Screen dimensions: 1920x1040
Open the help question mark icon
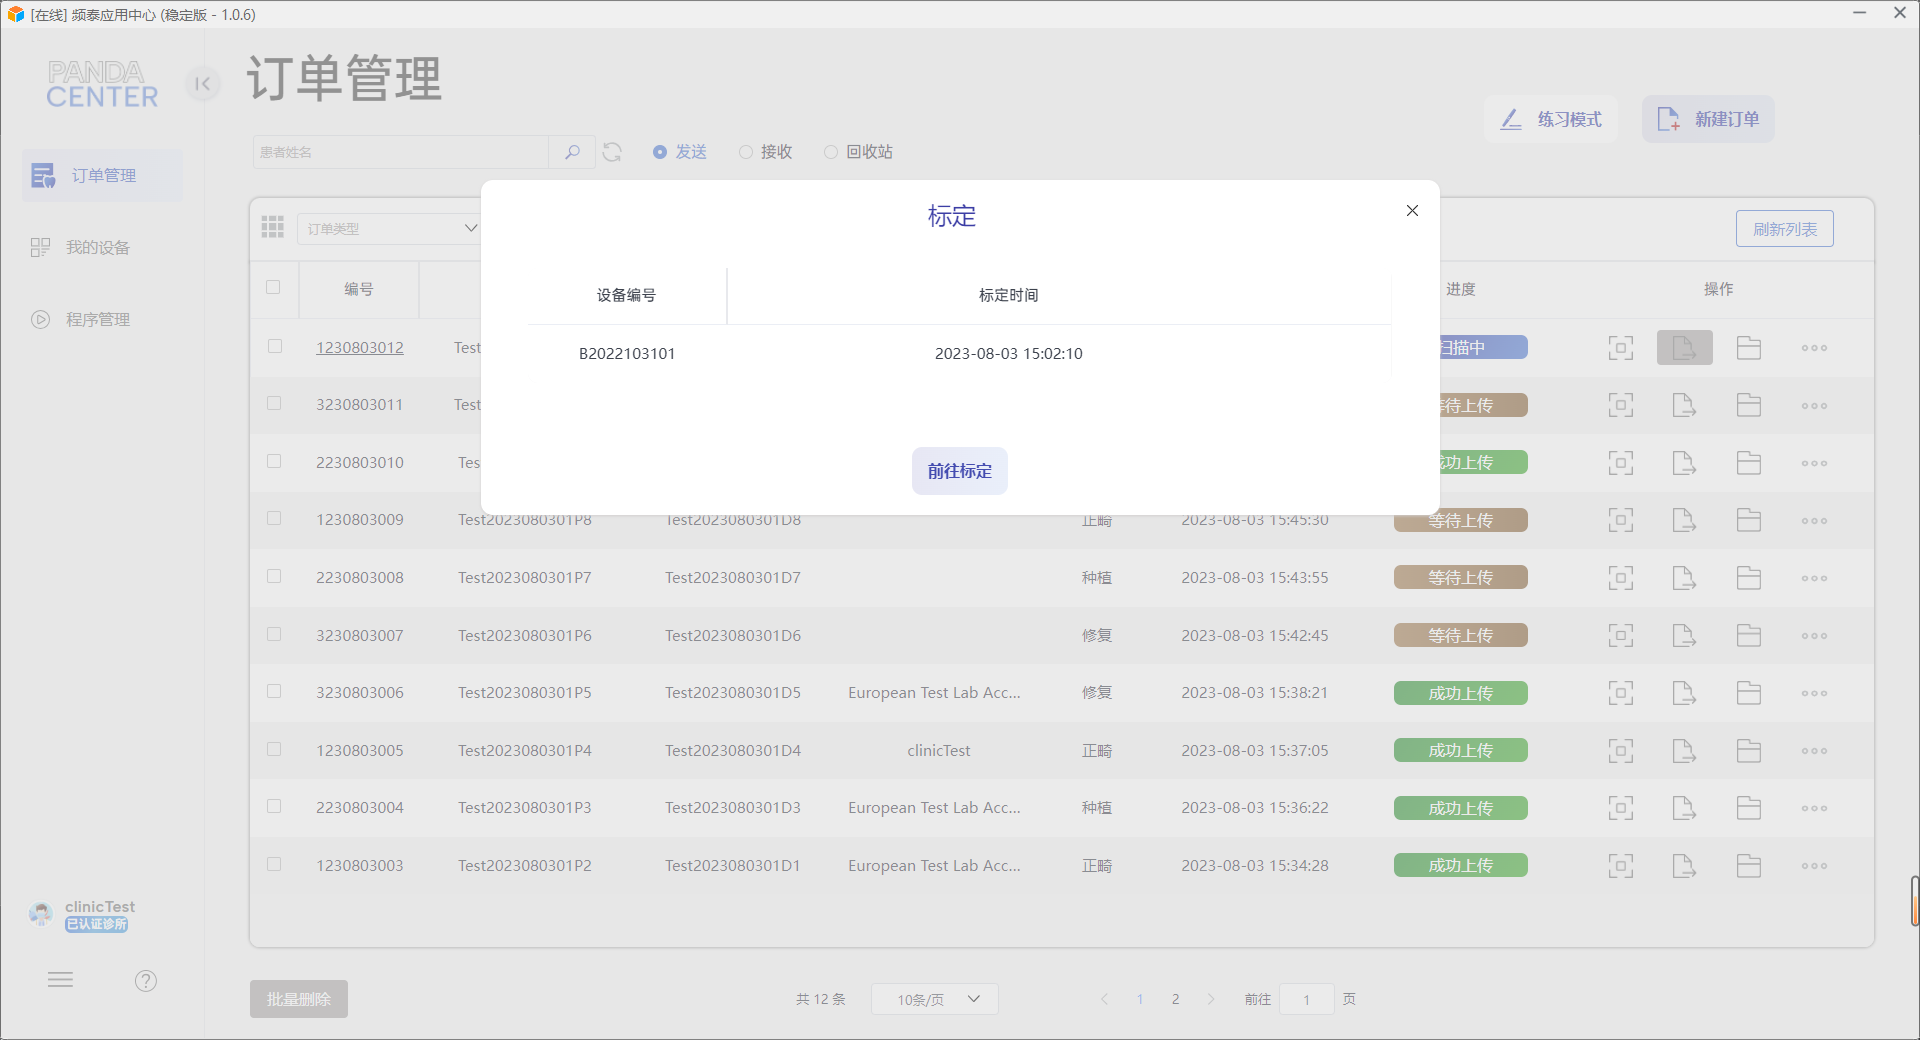pos(146,981)
